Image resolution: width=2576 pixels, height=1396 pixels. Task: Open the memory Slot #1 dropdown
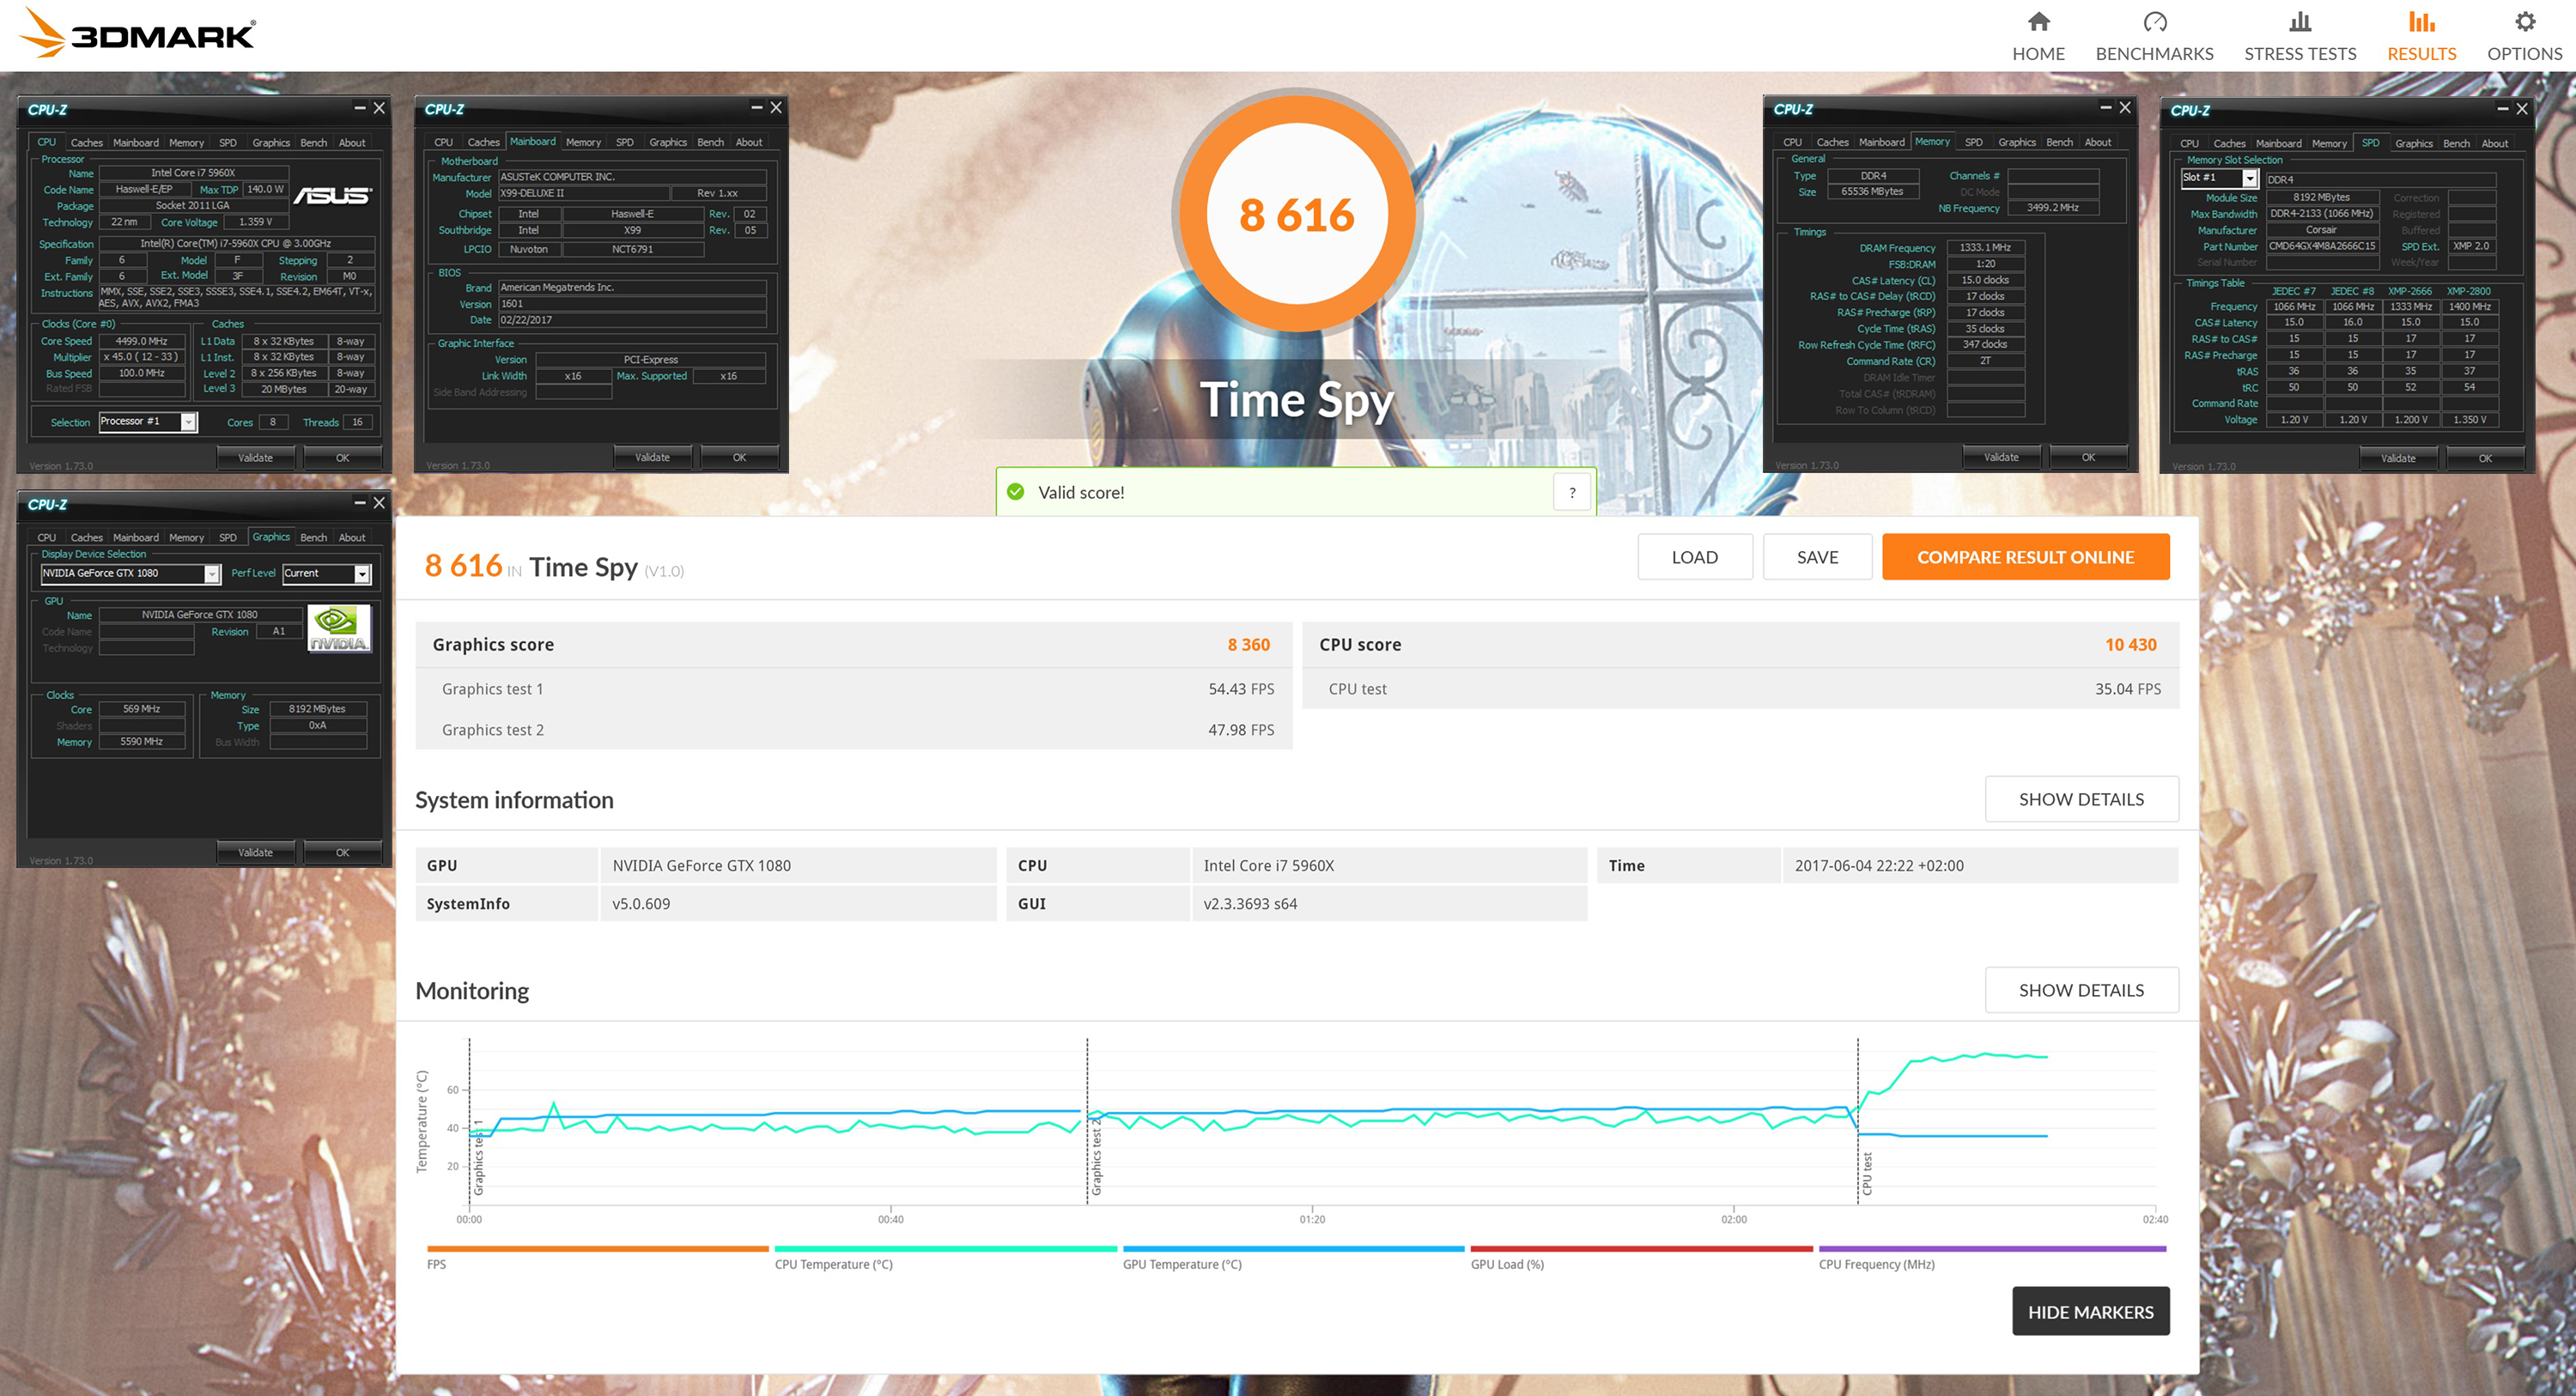[x=2220, y=178]
